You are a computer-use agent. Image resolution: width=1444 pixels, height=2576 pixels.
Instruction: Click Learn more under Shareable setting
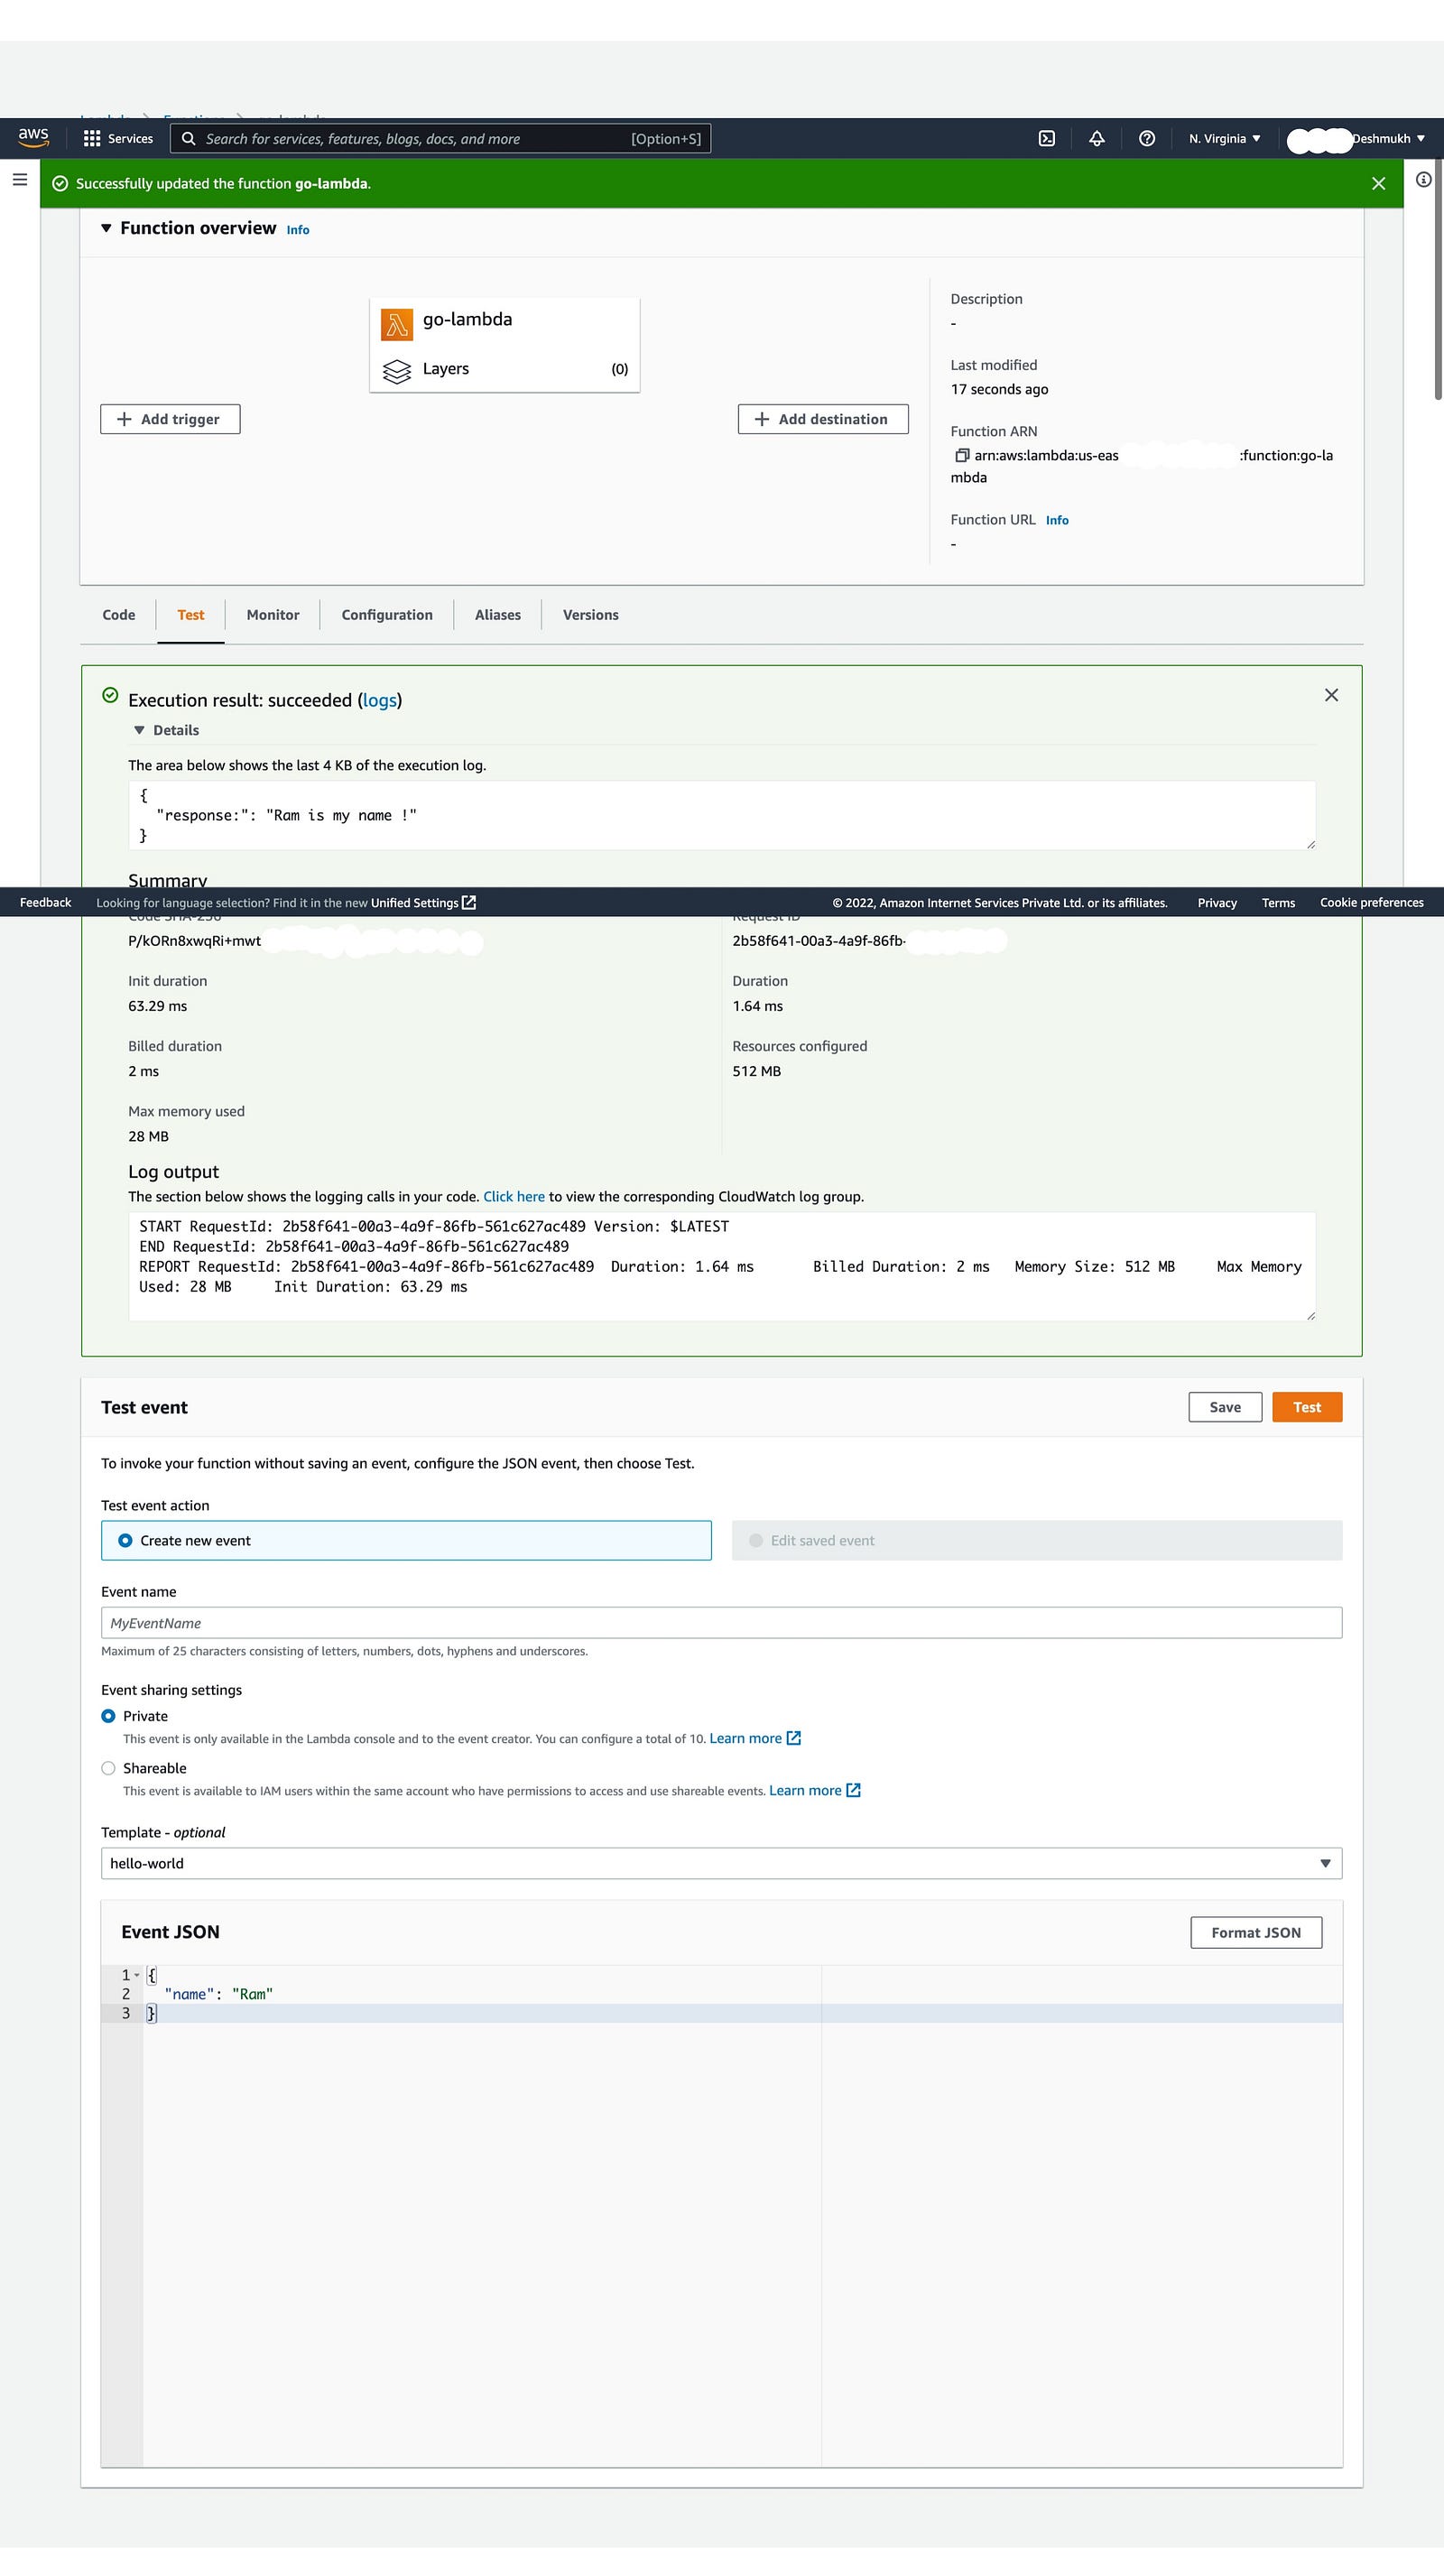[805, 1791]
